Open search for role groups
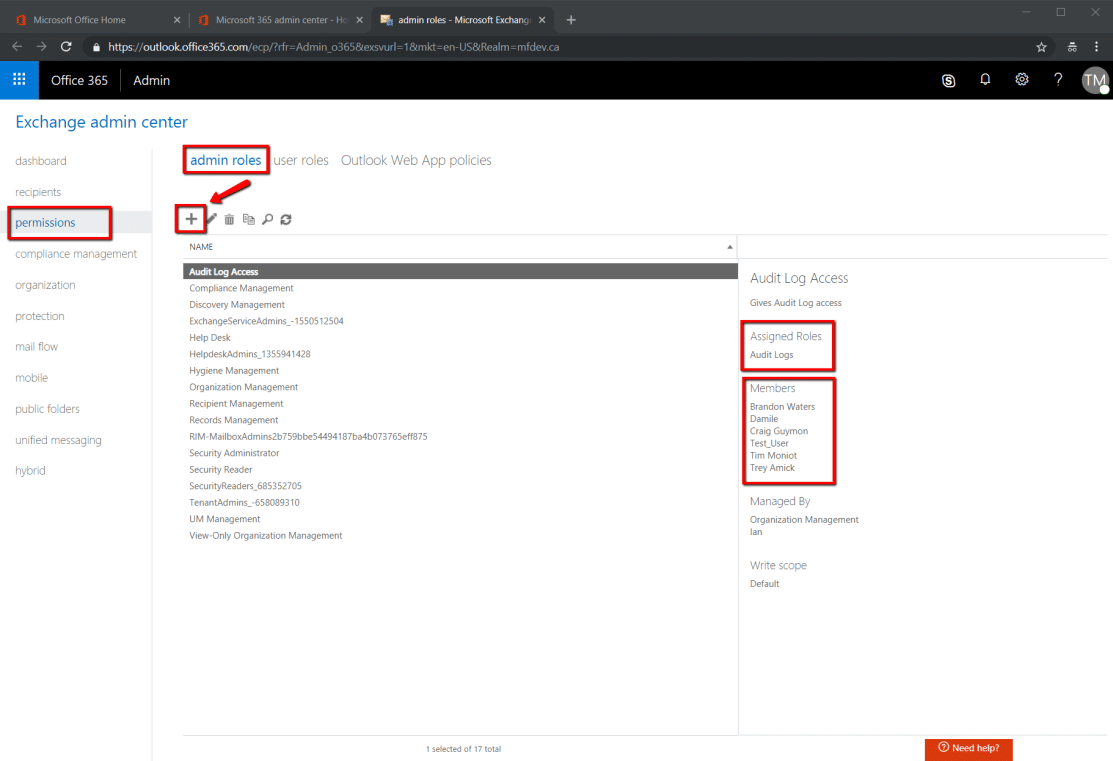 [268, 219]
